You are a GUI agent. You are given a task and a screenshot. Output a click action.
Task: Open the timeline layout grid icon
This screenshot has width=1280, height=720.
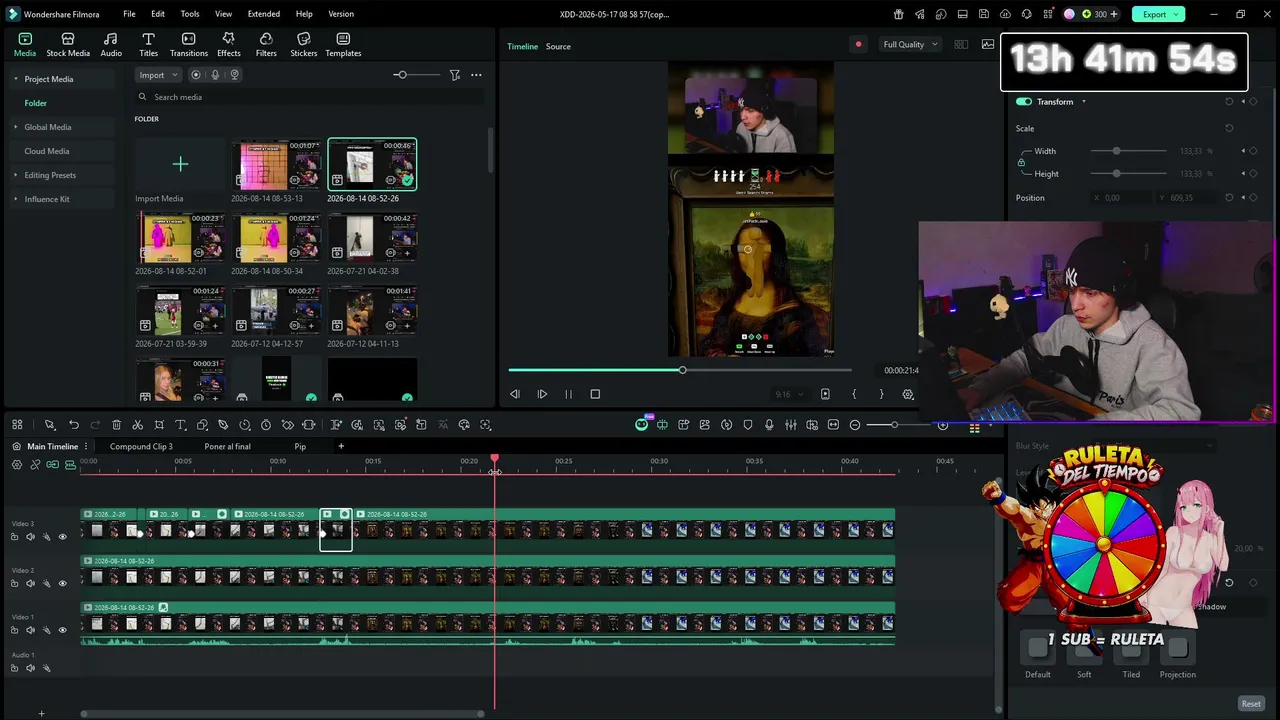tap(17, 425)
